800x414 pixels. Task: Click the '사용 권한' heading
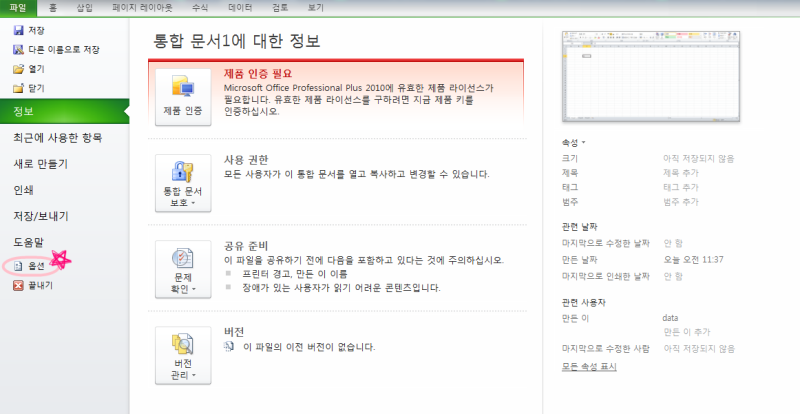point(246,159)
